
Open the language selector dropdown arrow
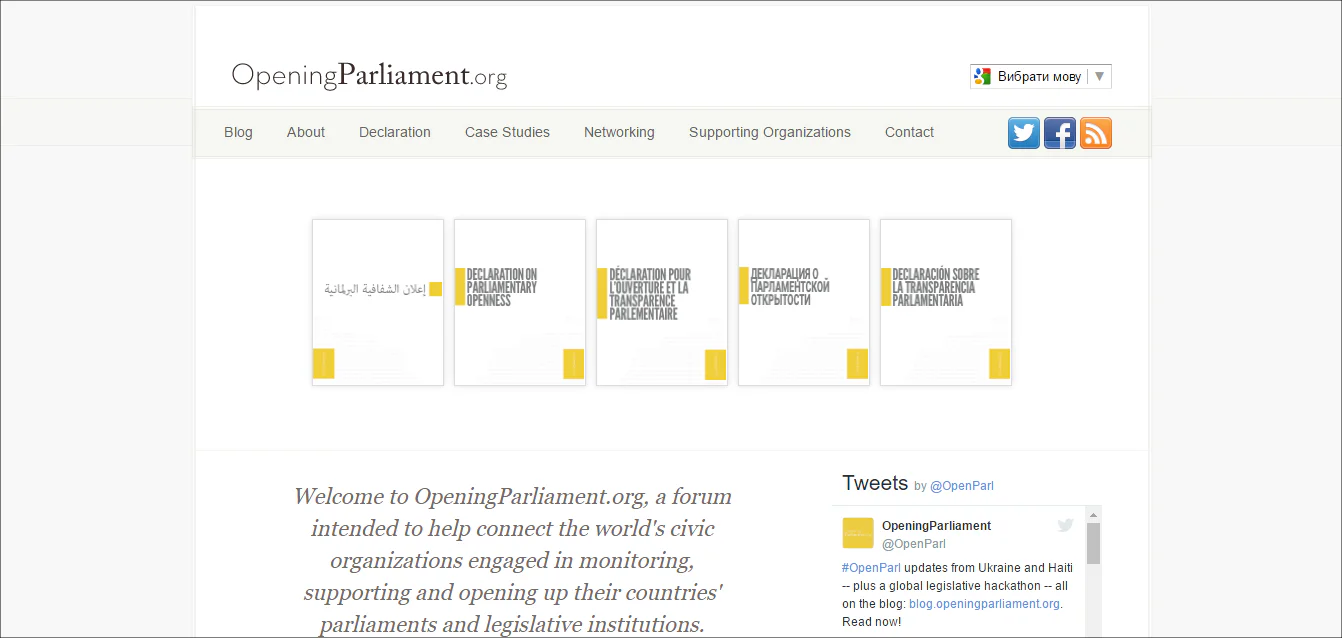[1100, 76]
